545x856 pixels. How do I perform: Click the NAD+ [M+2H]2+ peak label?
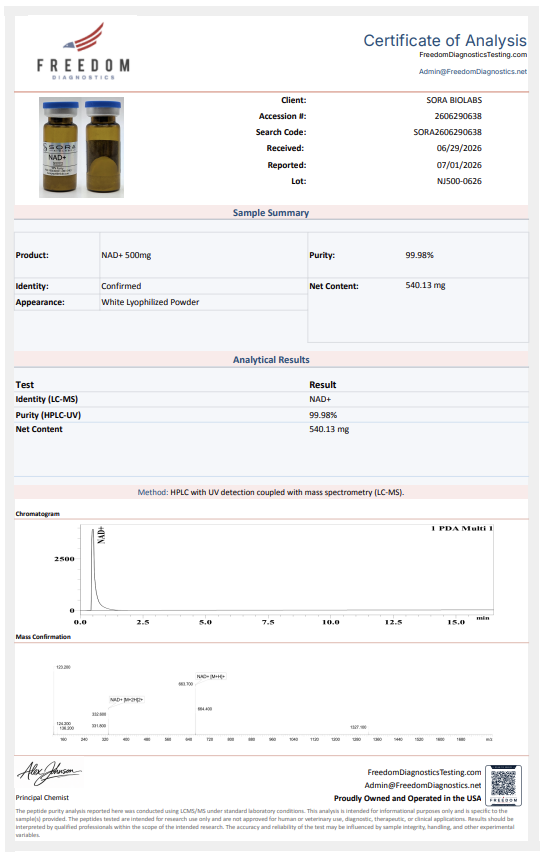pyautogui.click(x=126, y=700)
